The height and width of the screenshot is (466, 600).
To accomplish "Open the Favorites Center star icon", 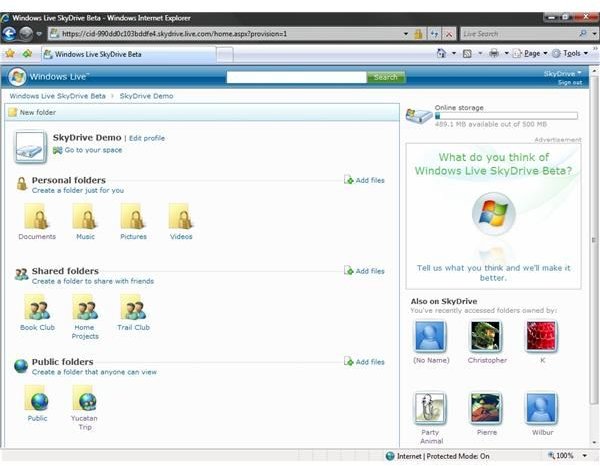I will [x=10, y=54].
